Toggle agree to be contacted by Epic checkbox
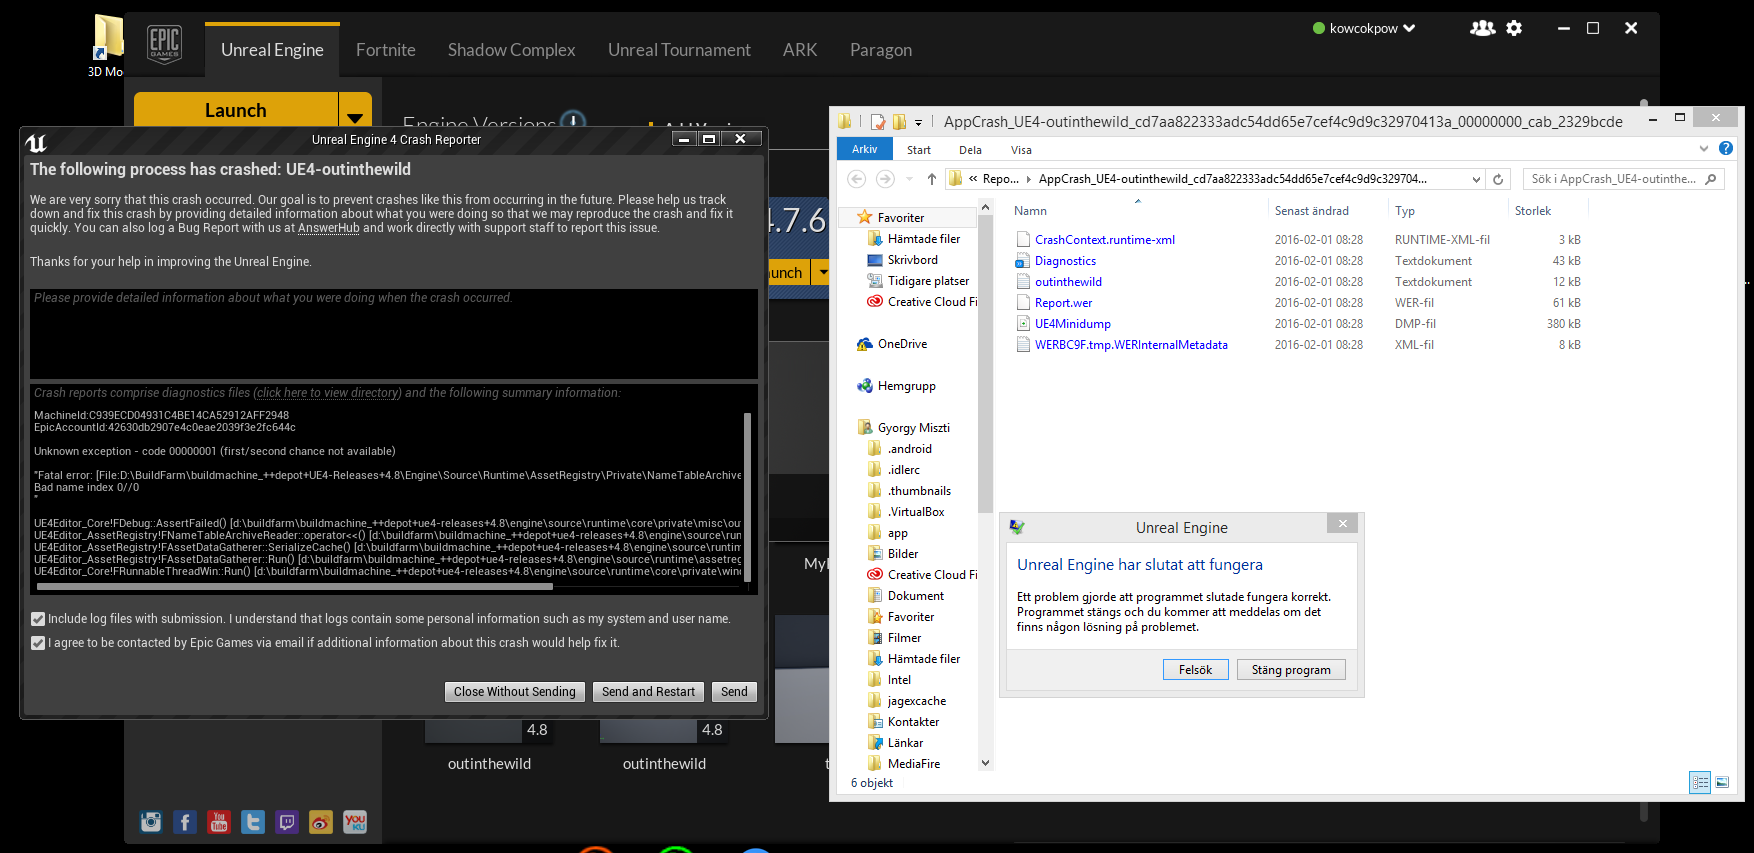The image size is (1754, 853). pos(38,643)
